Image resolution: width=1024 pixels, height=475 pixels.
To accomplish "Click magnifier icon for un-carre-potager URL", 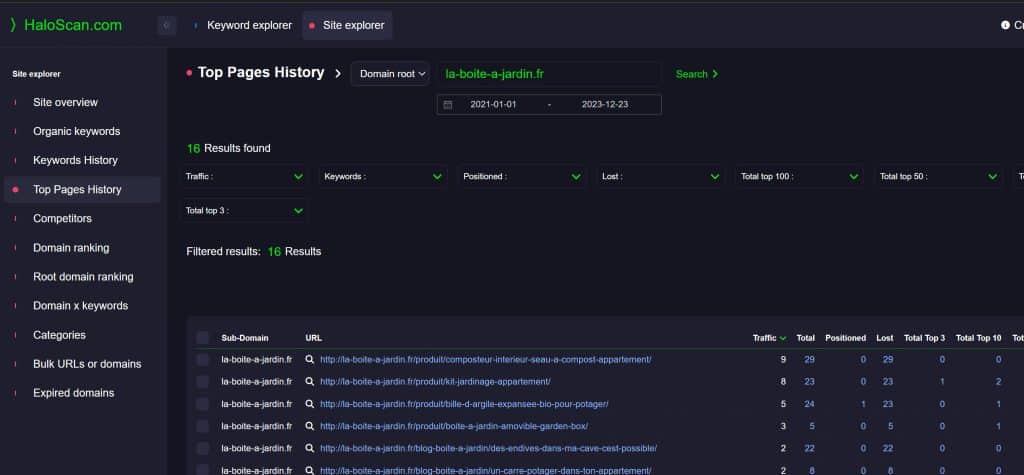I will click(310, 470).
